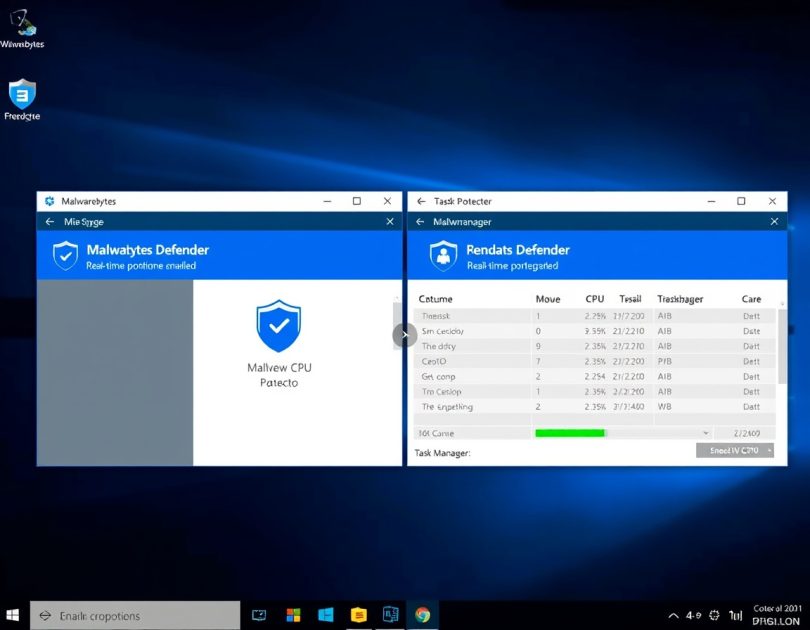Click the task table vertical scrollbar
Screen dimensions: 810x630
pyautogui.click(x=782, y=346)
